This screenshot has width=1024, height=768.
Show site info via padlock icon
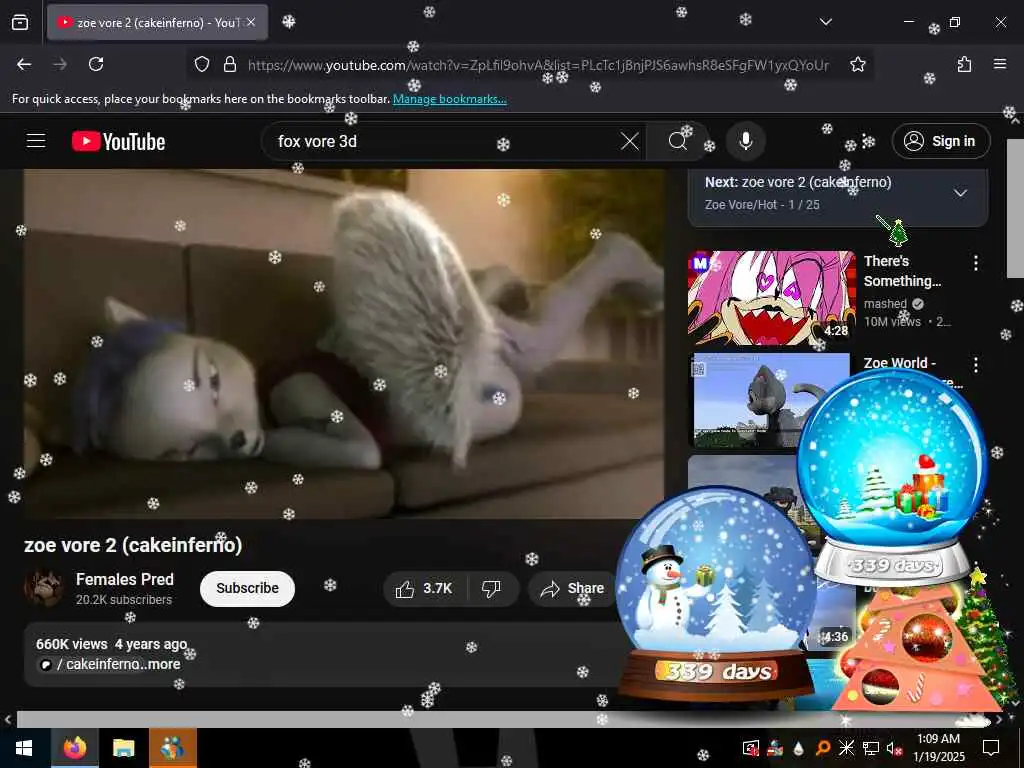(x=230, y=64)
